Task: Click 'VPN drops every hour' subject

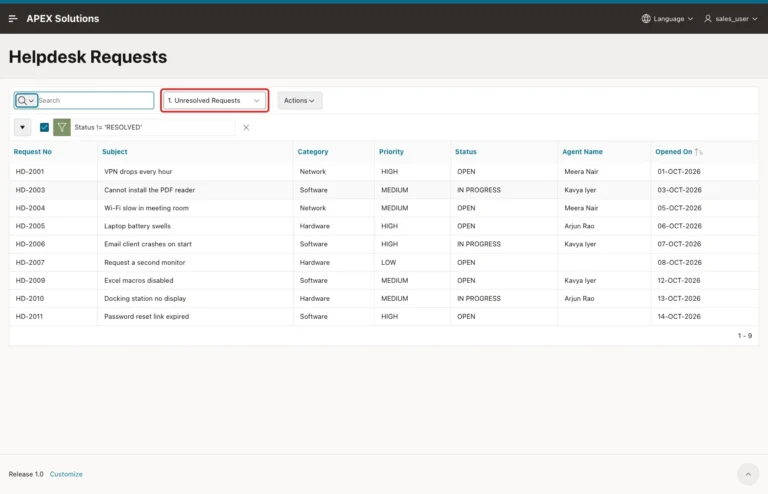Action: [138, 171]
